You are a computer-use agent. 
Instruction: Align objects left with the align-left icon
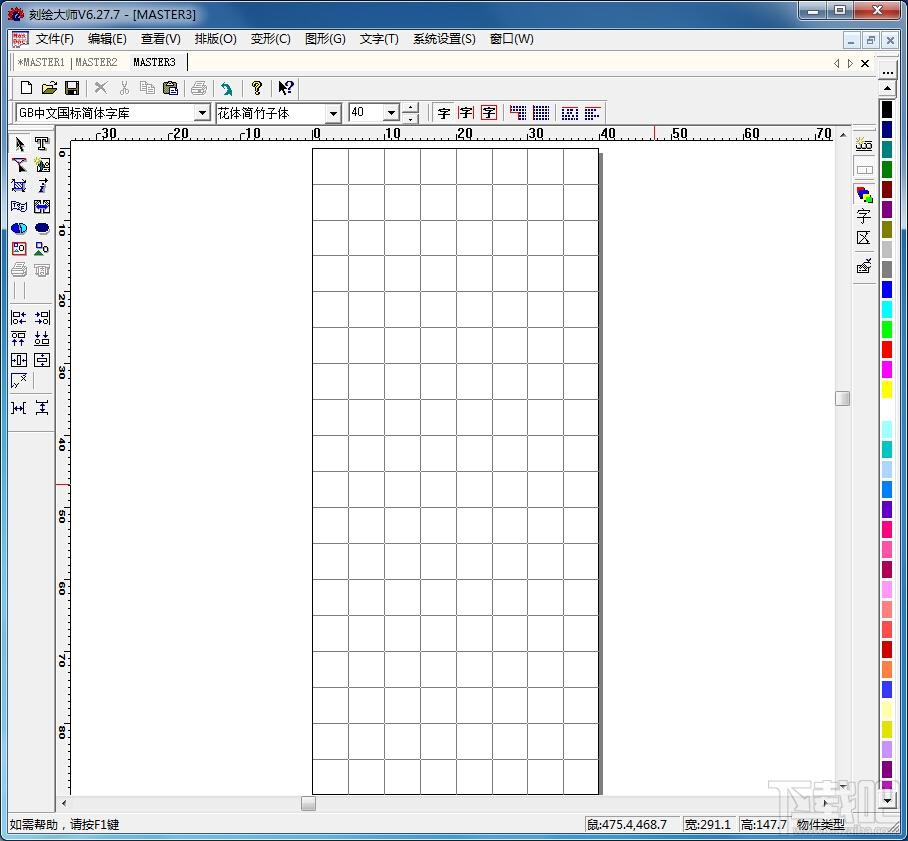click(x=19, y=317)
